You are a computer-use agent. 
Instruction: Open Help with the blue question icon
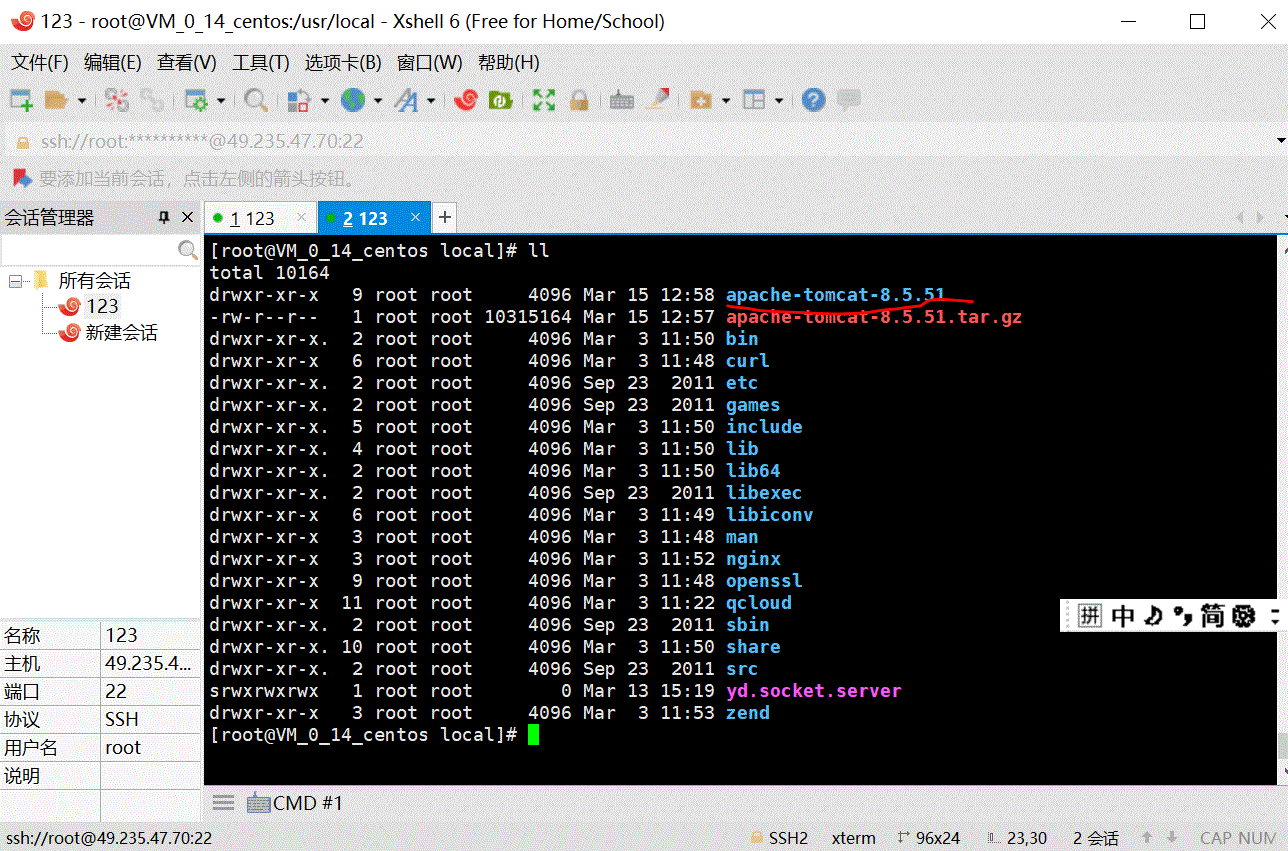(x=814, y=100)
